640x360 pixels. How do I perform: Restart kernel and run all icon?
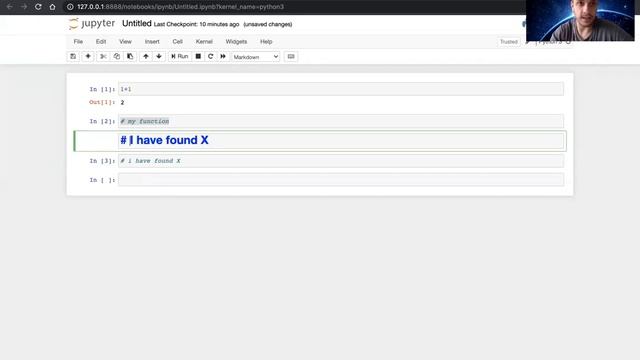223,56
